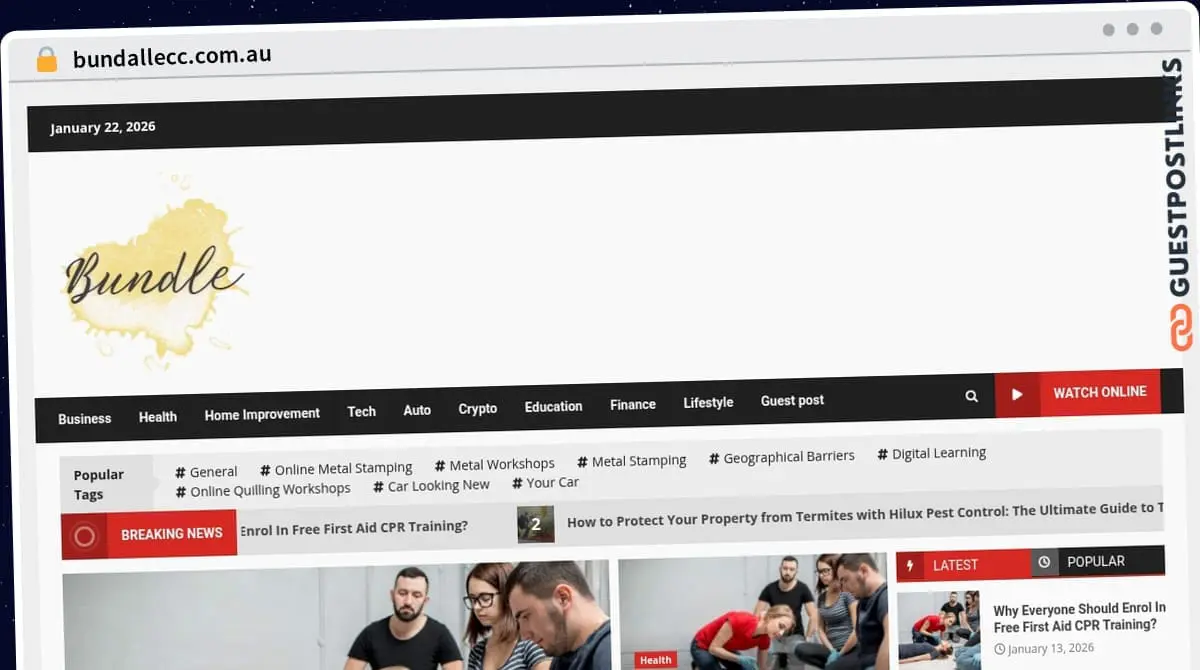Open the Lifestyle menu item
The image size is (1200, 670).
708,403
